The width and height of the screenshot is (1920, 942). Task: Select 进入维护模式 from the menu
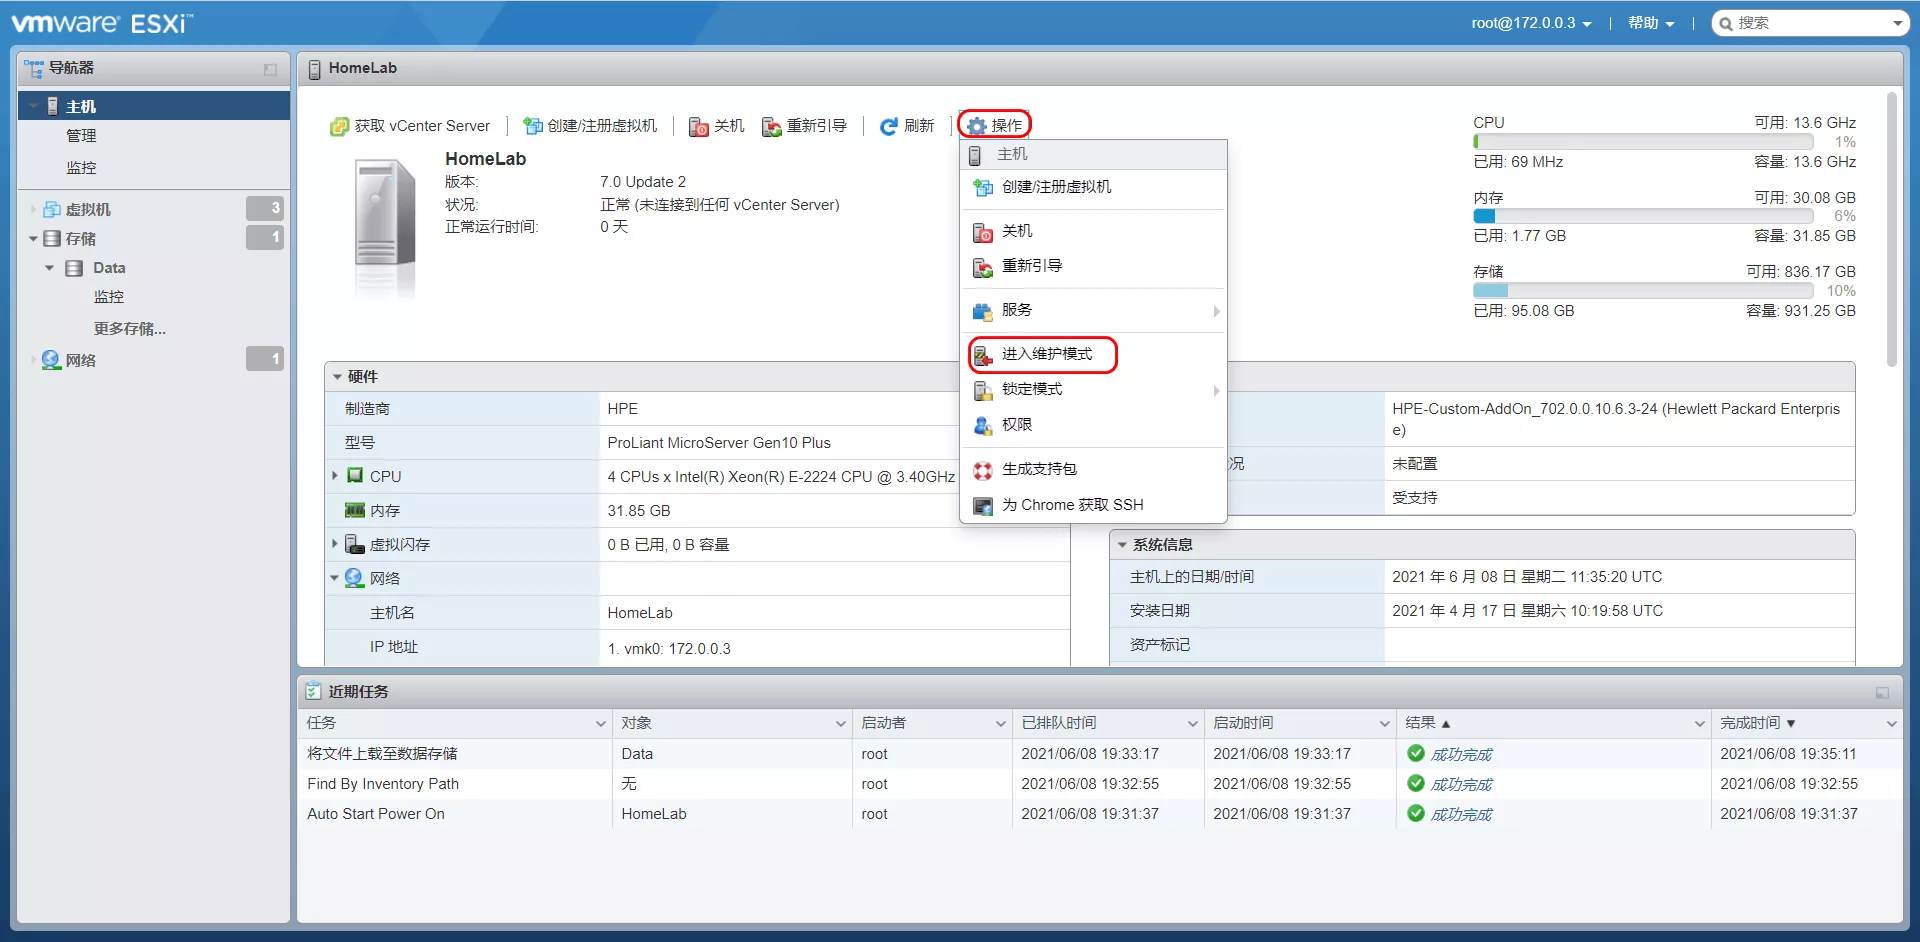(1046, 354)
